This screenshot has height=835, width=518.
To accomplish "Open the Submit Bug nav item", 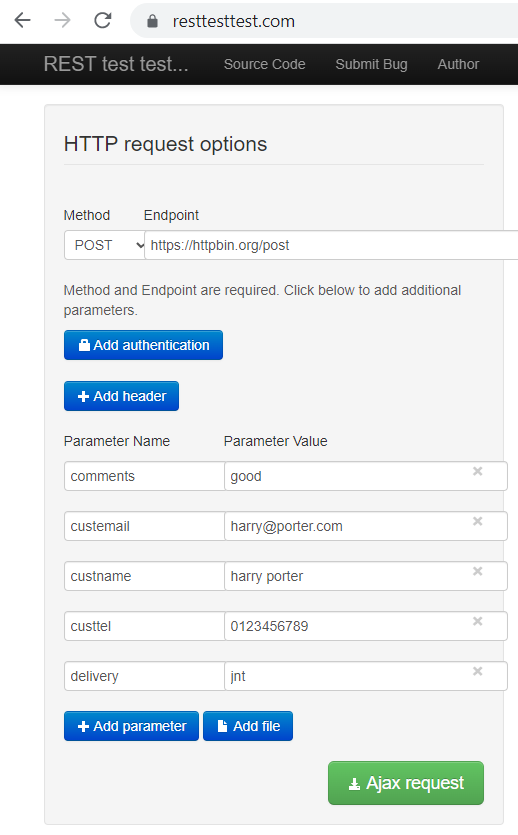I will pyautogui.click(x=371, y=64).
